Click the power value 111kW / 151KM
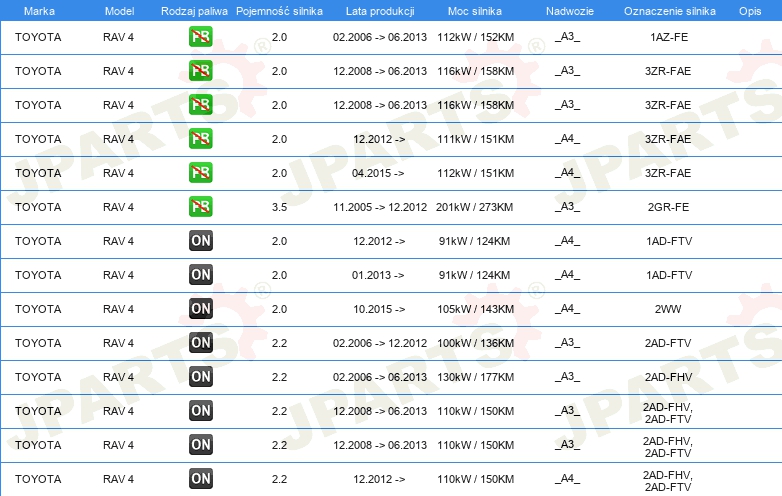The image size is (782, 496). pyautogui.click(x=475, y=140)
